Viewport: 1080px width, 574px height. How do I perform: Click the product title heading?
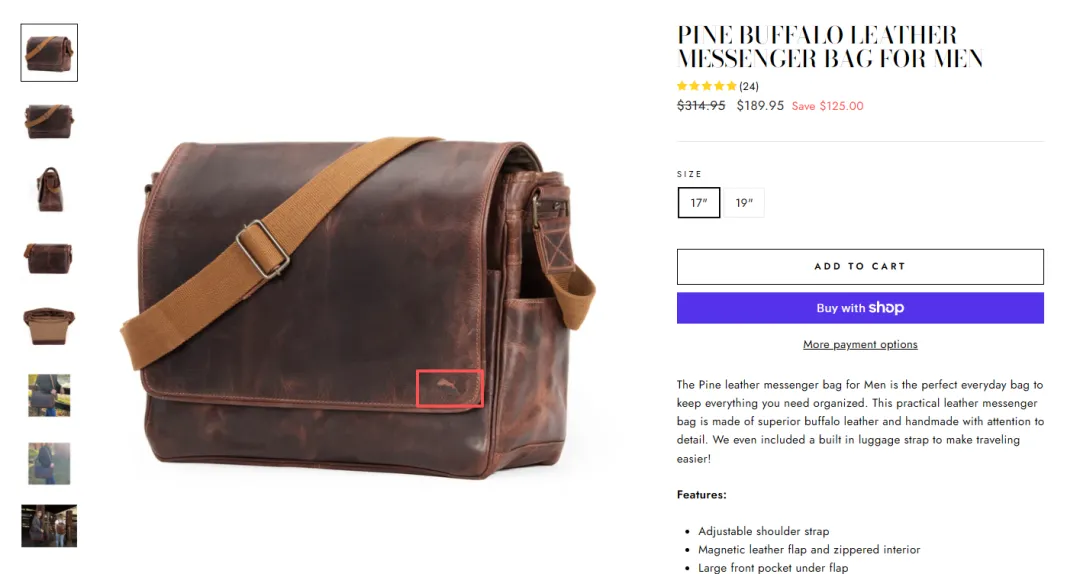[830, 47]
